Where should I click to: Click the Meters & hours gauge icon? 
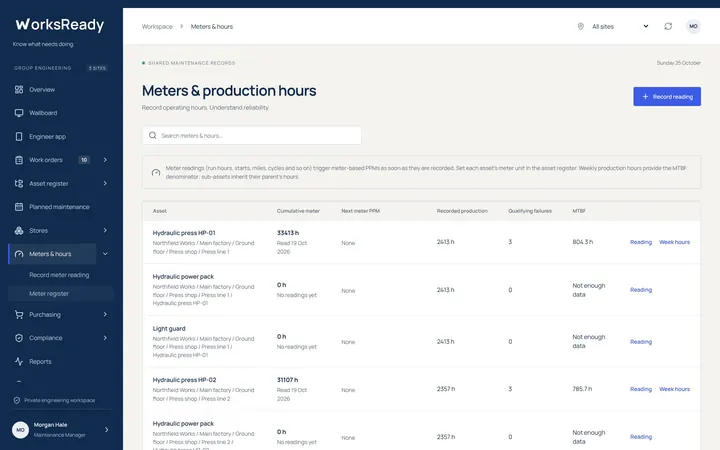[19, 254]
